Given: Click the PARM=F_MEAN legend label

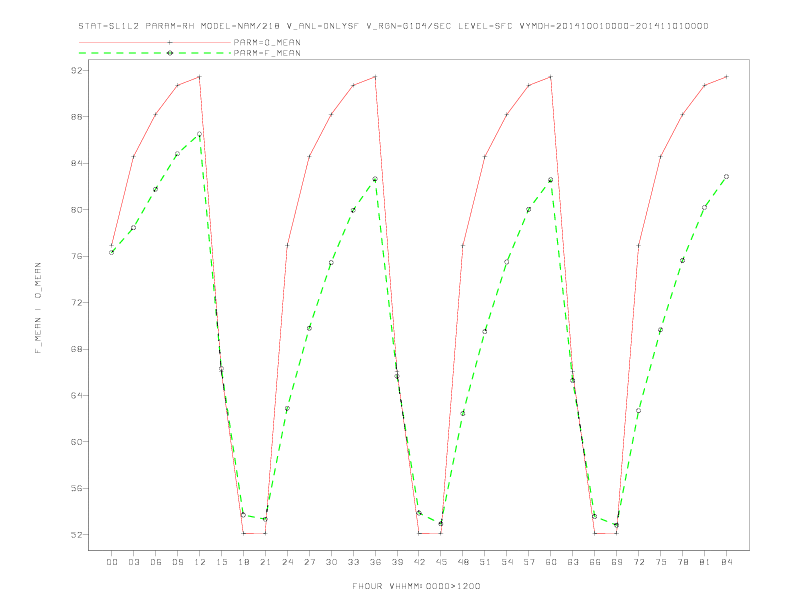Looking at the screenshot, I should [x=267, y=53].
